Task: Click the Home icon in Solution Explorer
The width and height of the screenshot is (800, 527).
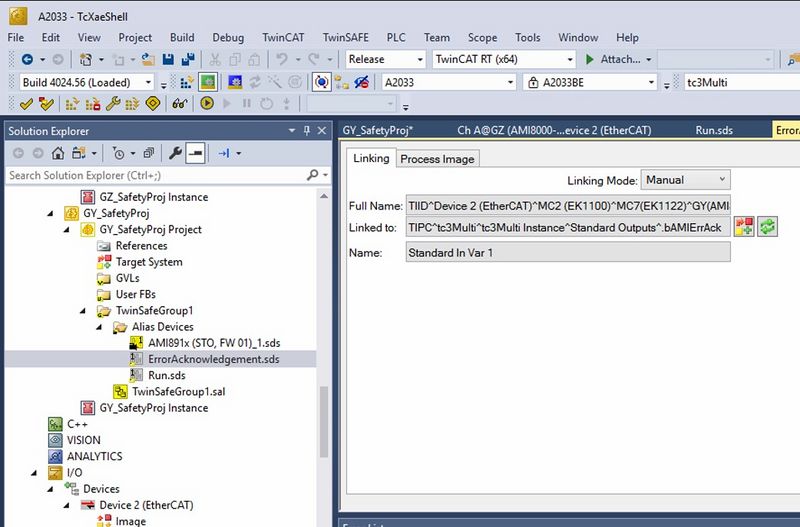Action: [58, 153]
